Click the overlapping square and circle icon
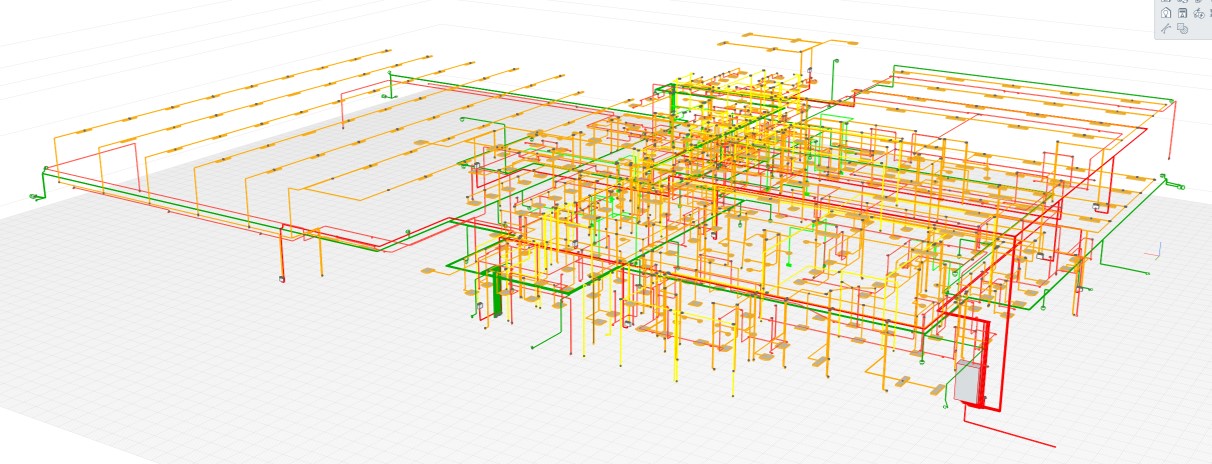 1182,30
